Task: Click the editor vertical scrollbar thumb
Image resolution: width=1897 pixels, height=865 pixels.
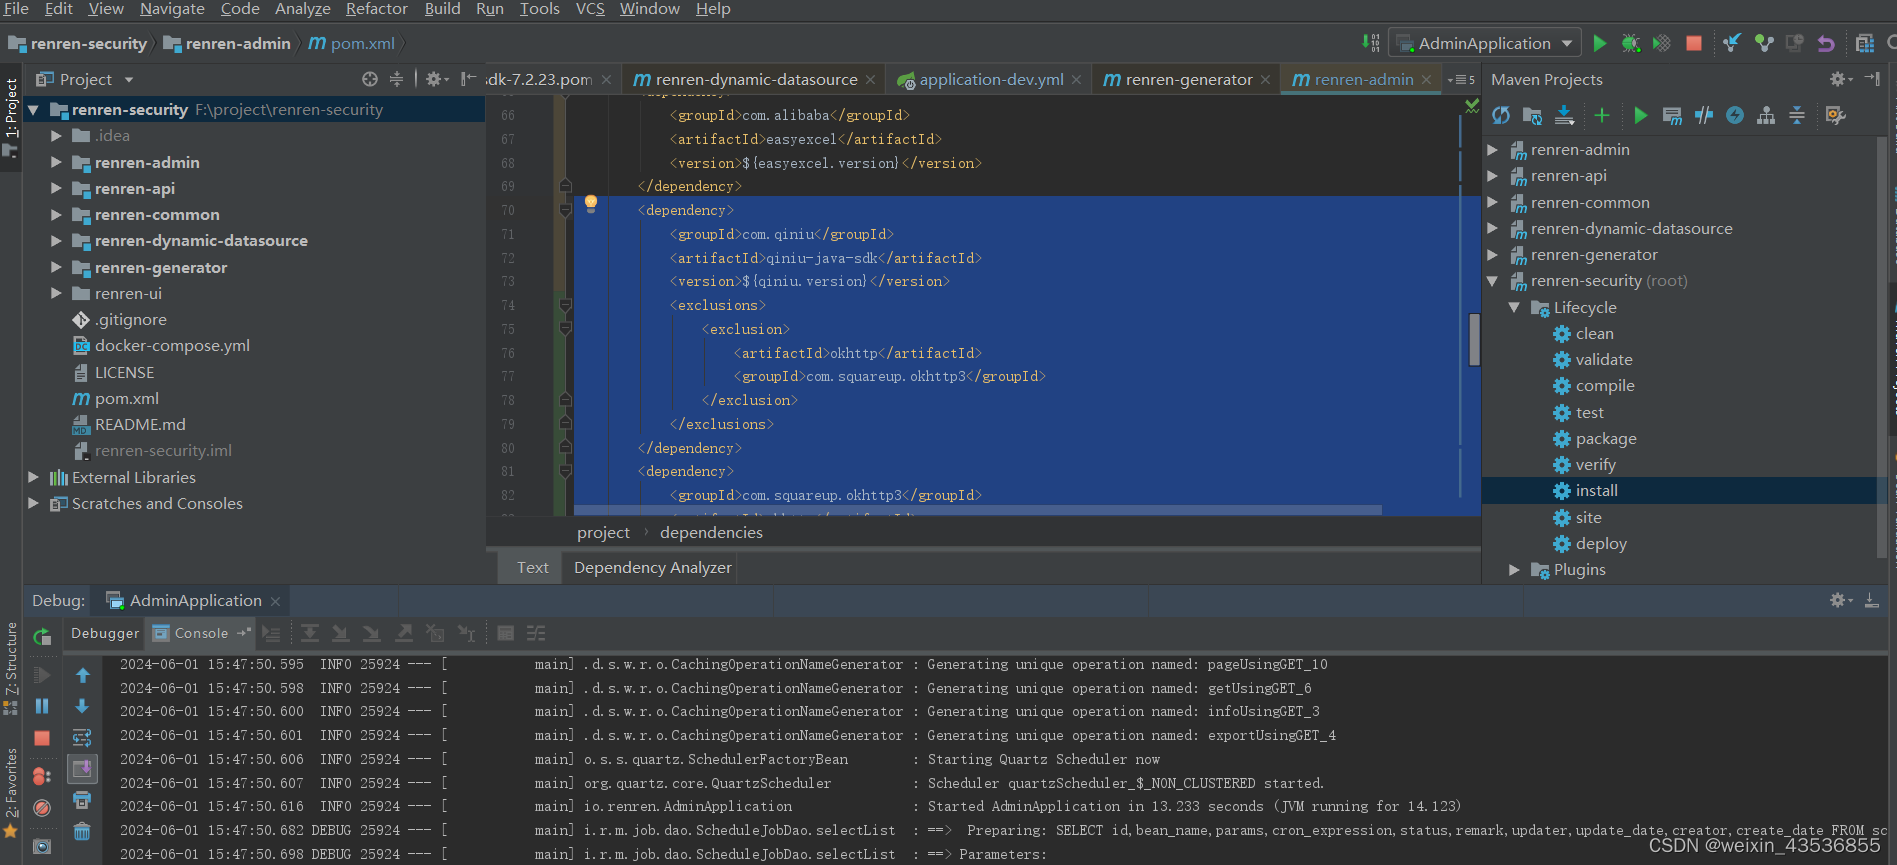Action: point(1474,340)
